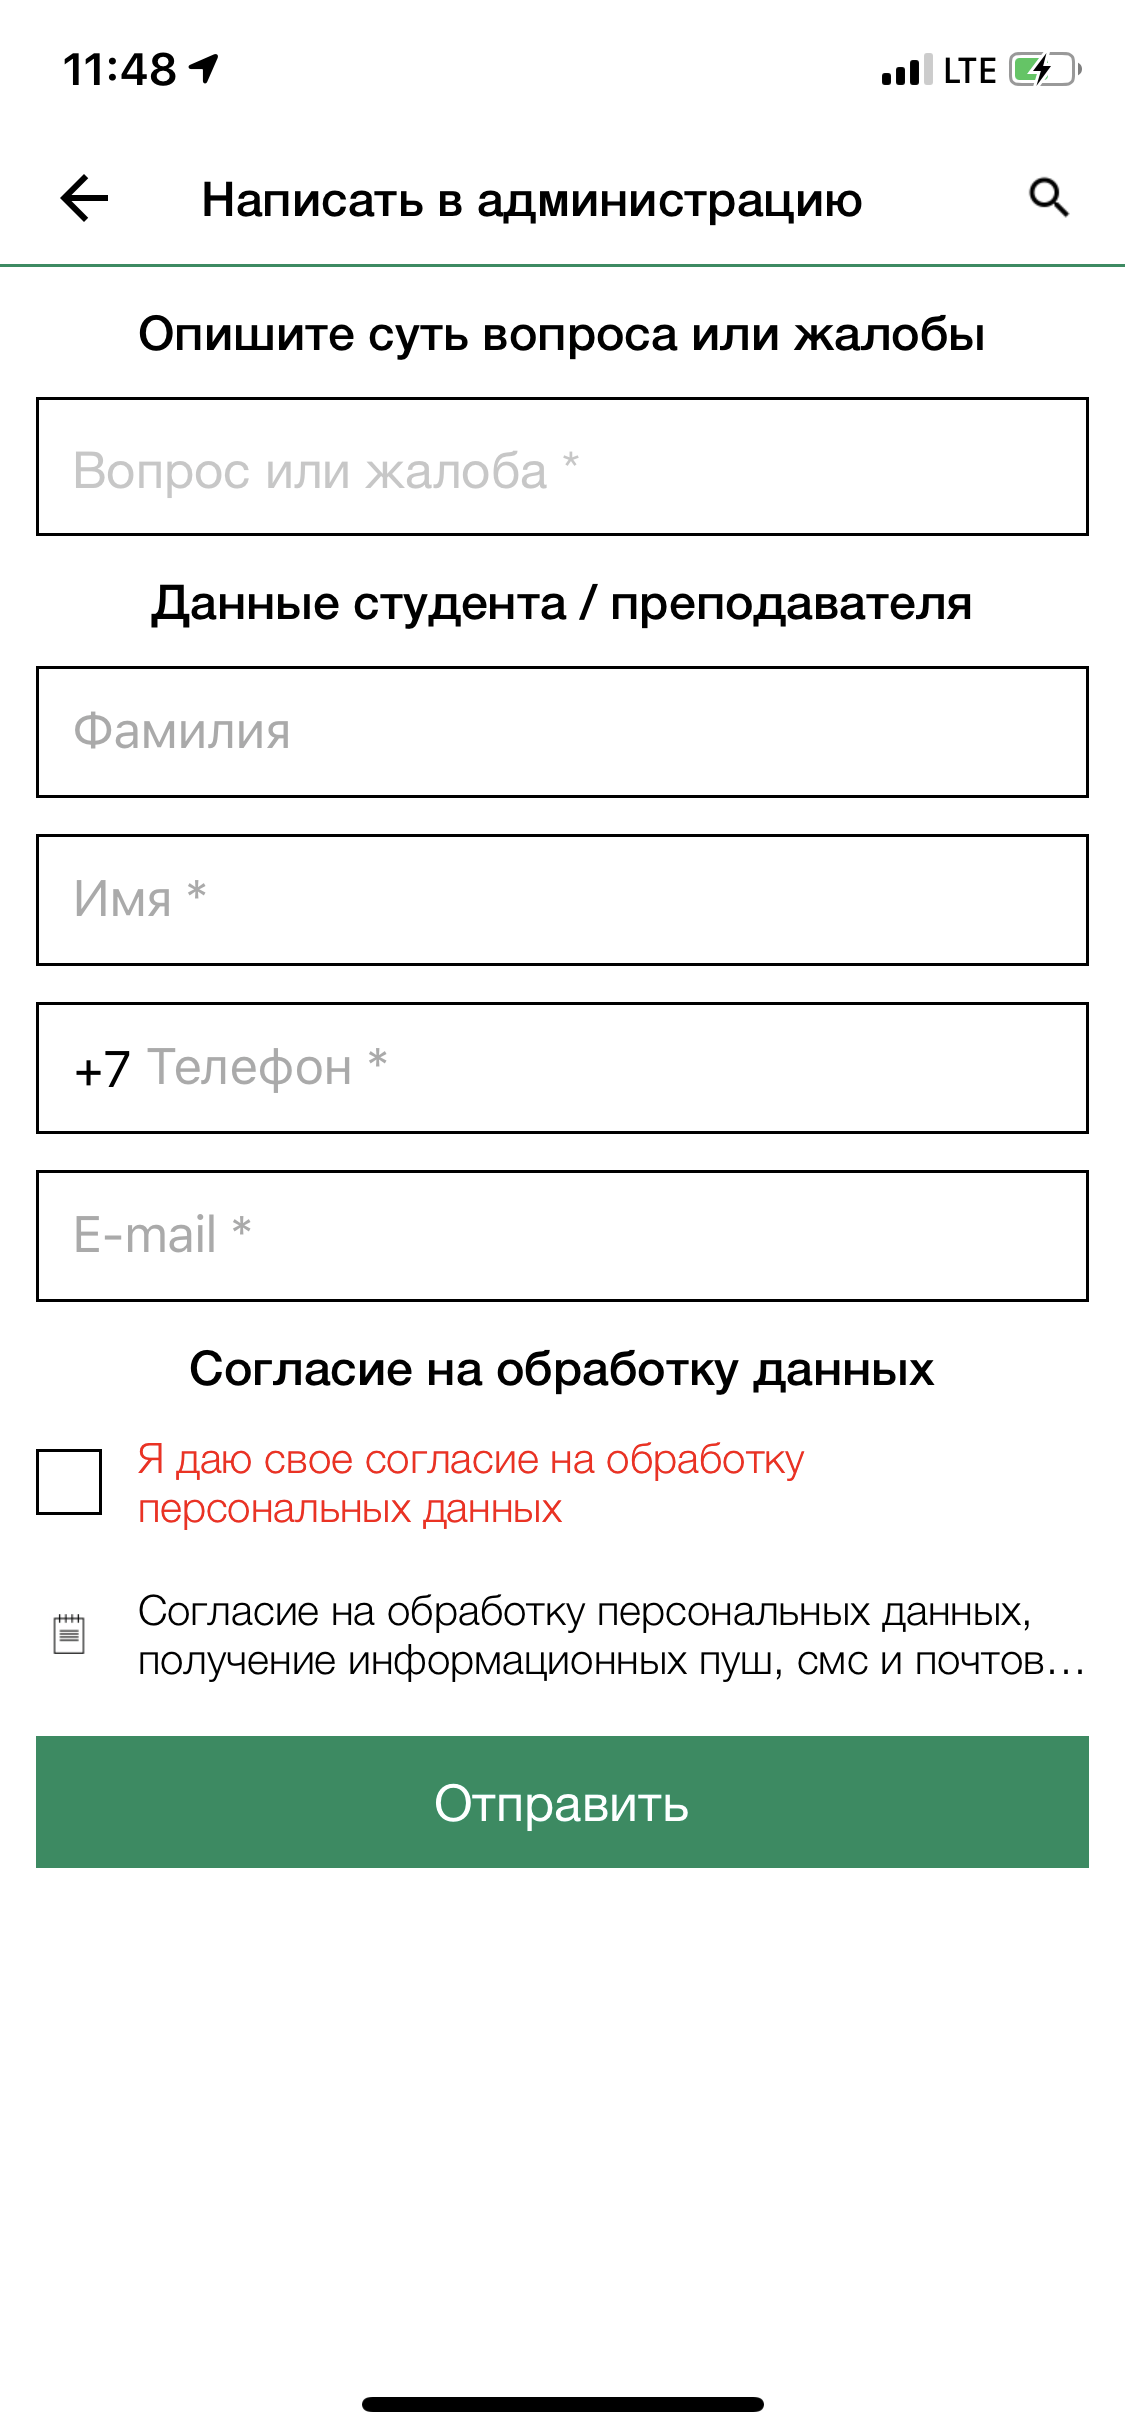Select the 'Имя' input field

point(562,900)
